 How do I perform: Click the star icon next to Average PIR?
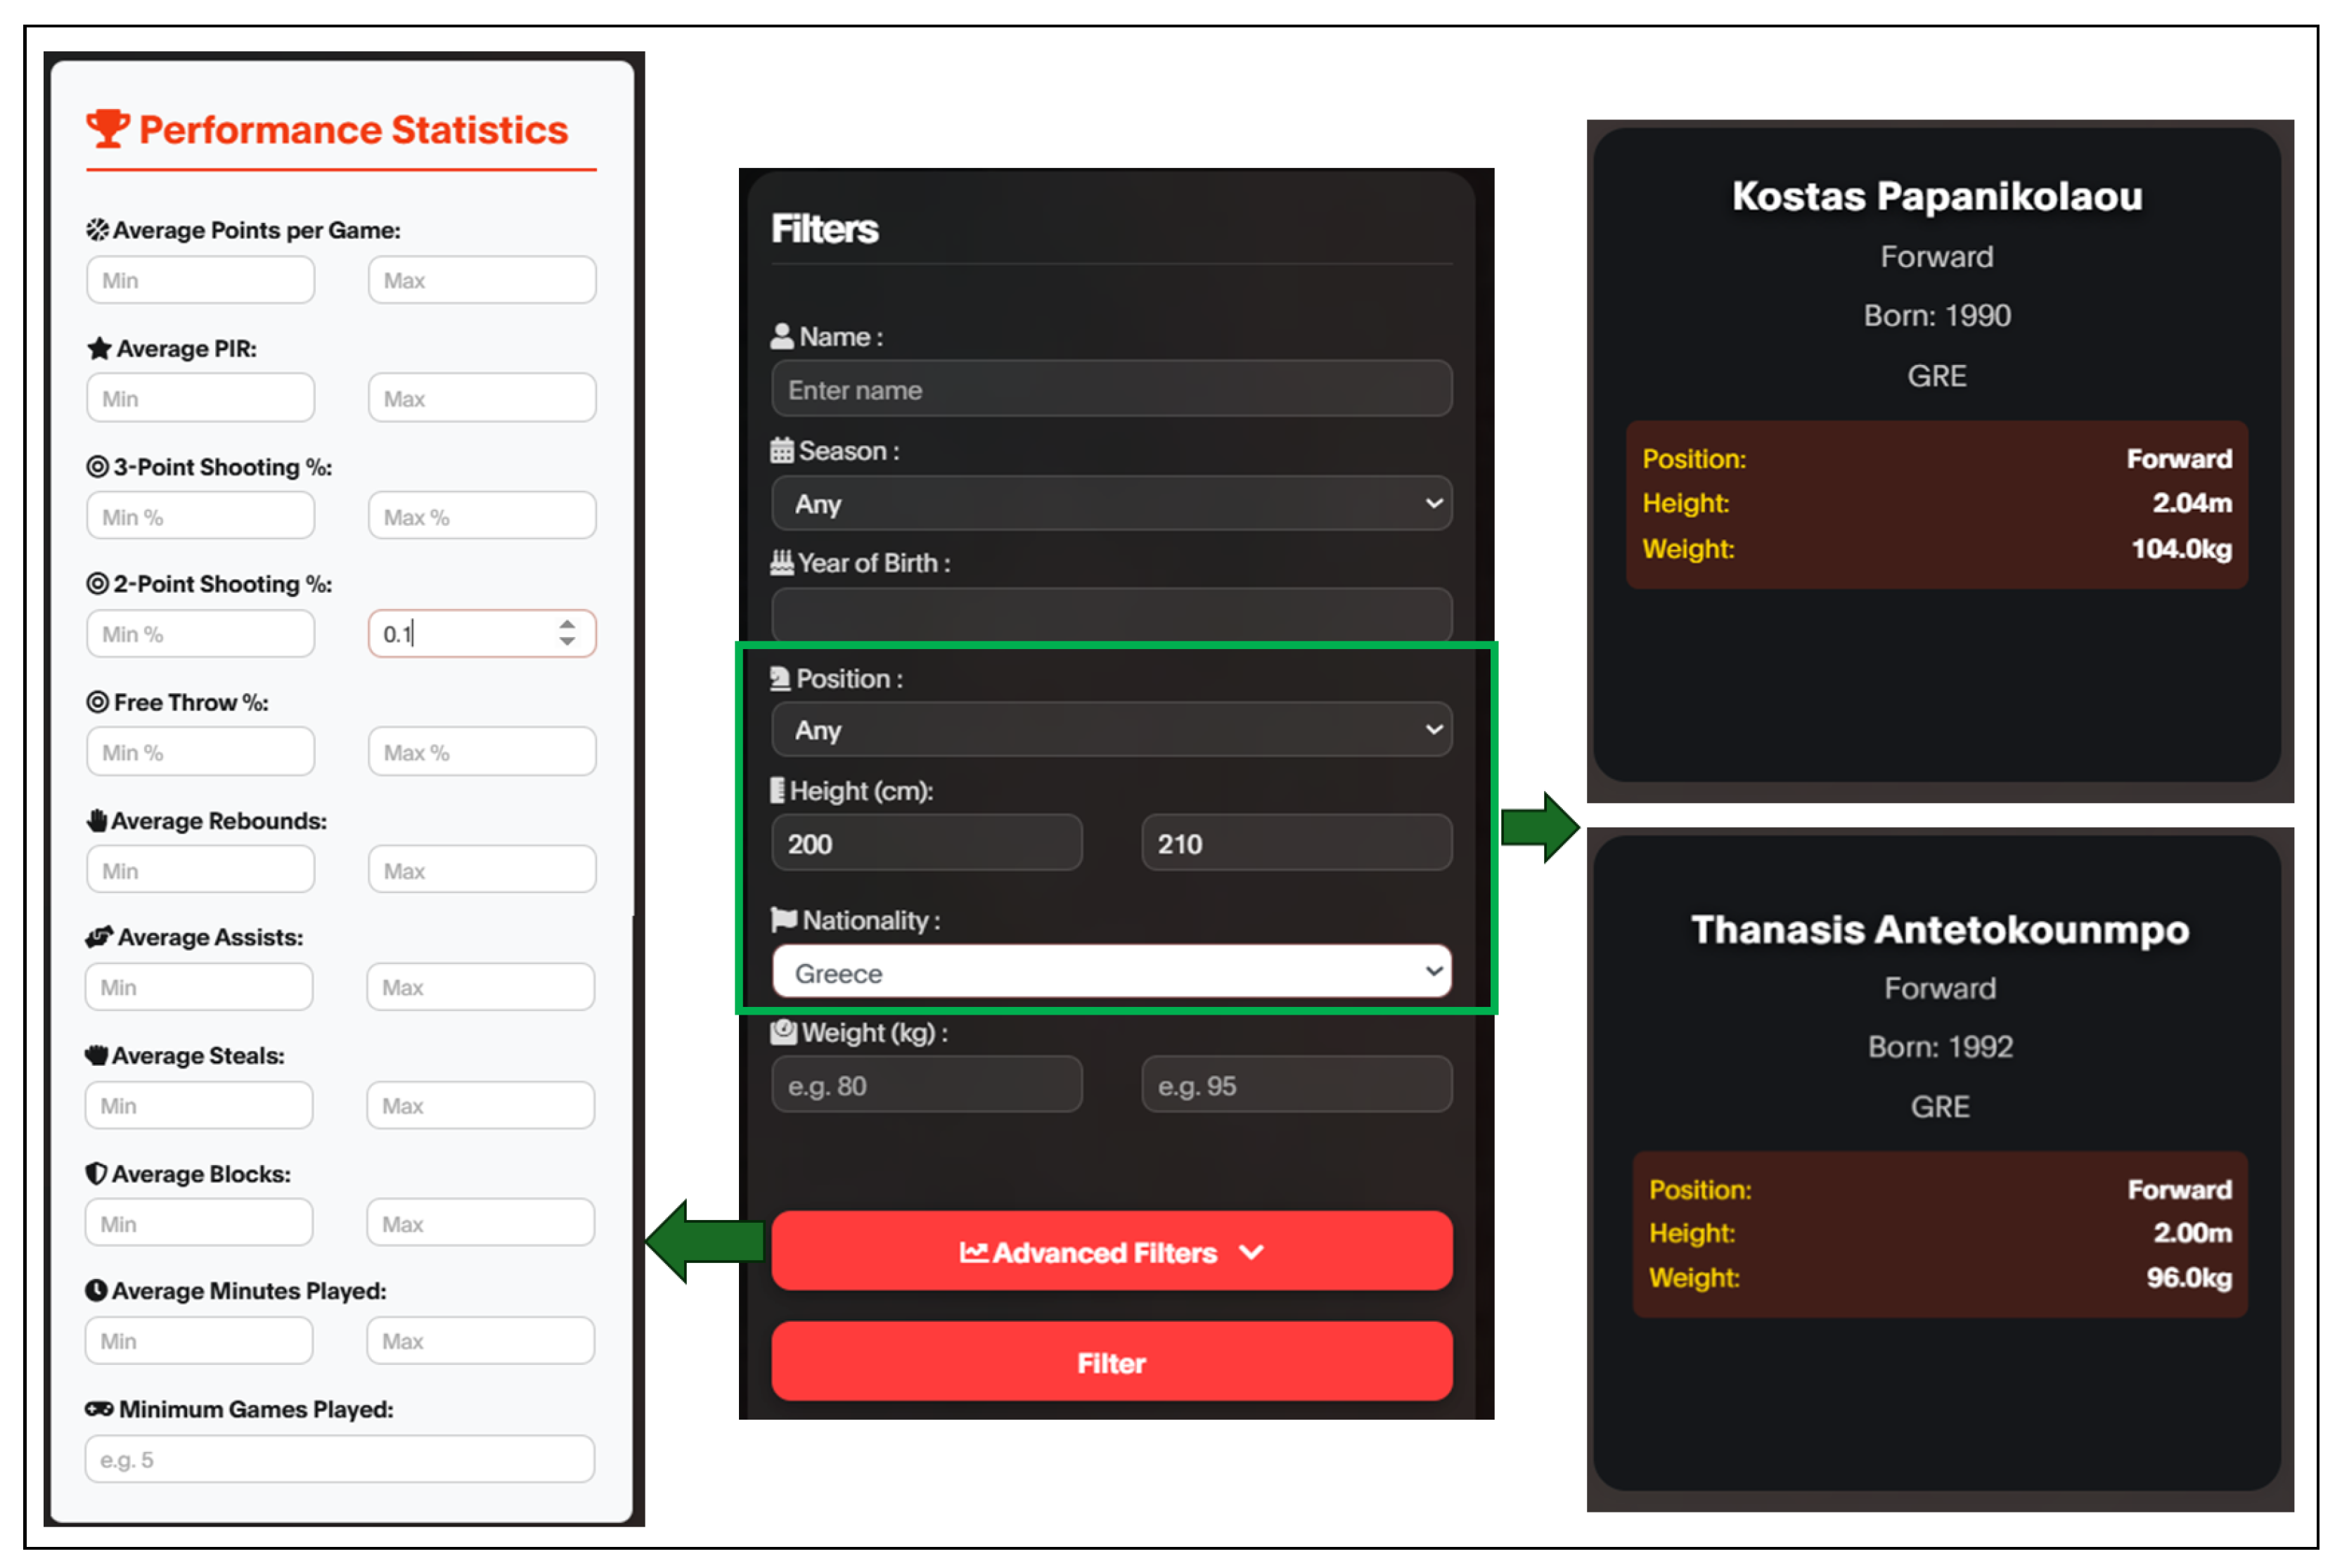coord(99,348)
